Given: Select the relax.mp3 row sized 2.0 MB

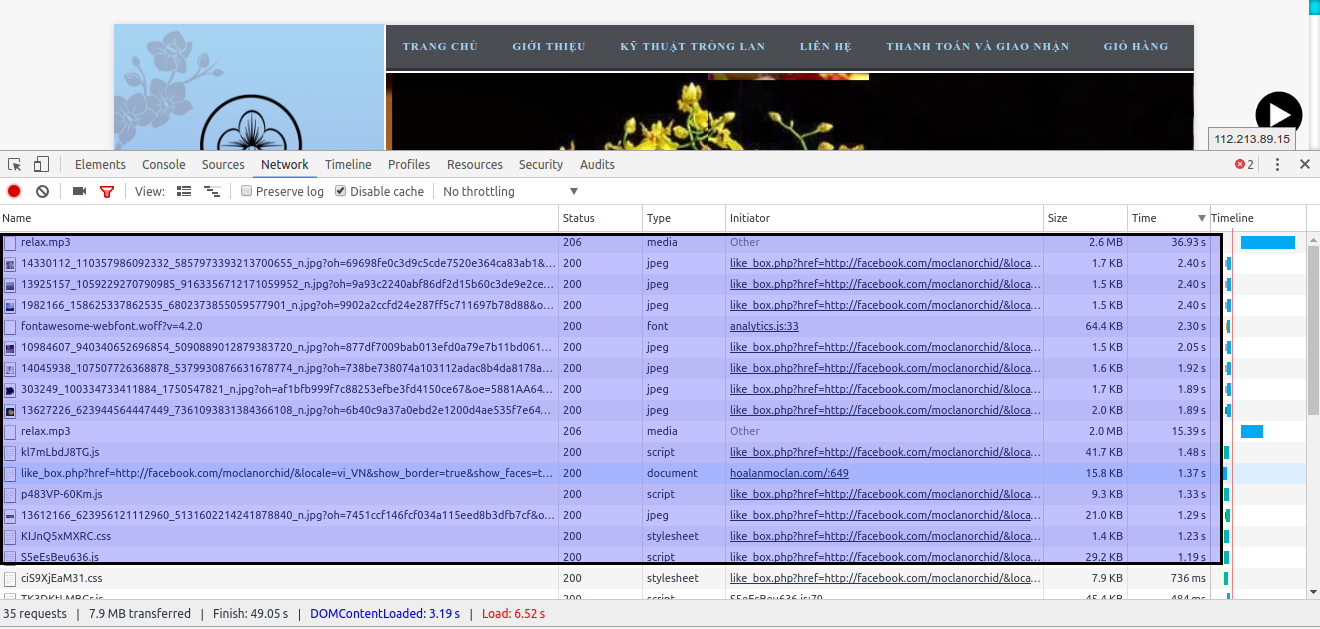Looking at the screenshot, I should point(653,431).
